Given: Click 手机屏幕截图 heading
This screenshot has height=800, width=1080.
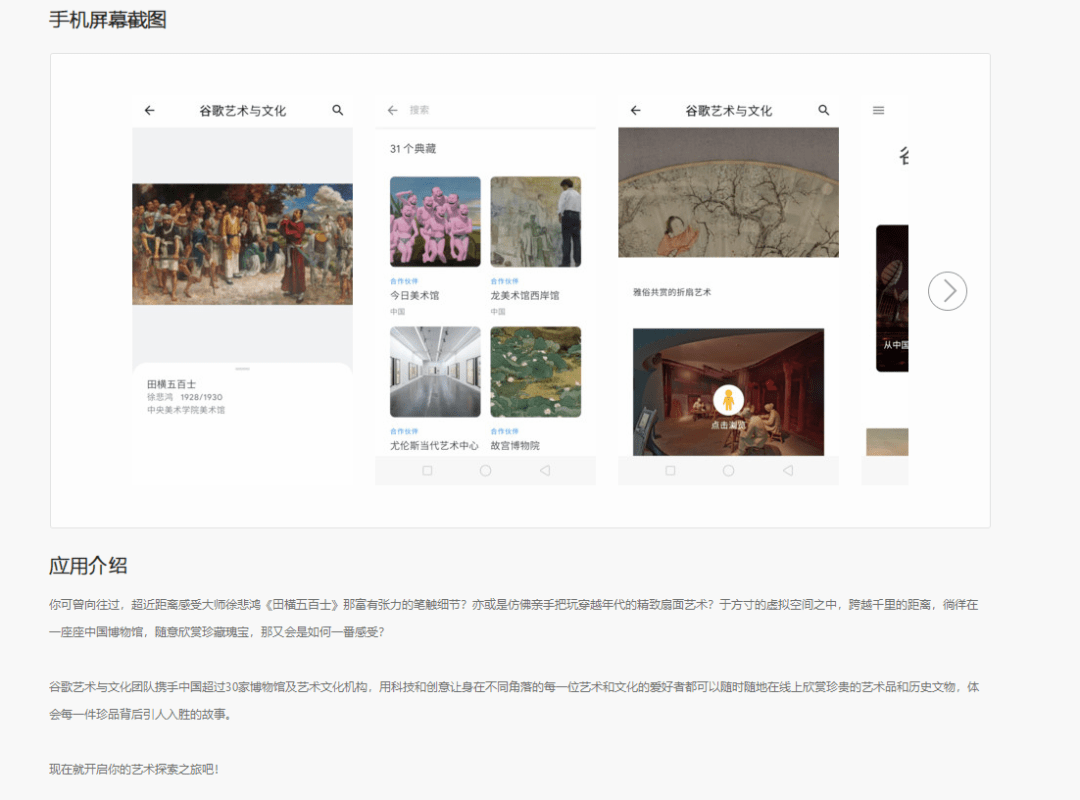Looking at the screenshot, I should (x=107, y=20).
